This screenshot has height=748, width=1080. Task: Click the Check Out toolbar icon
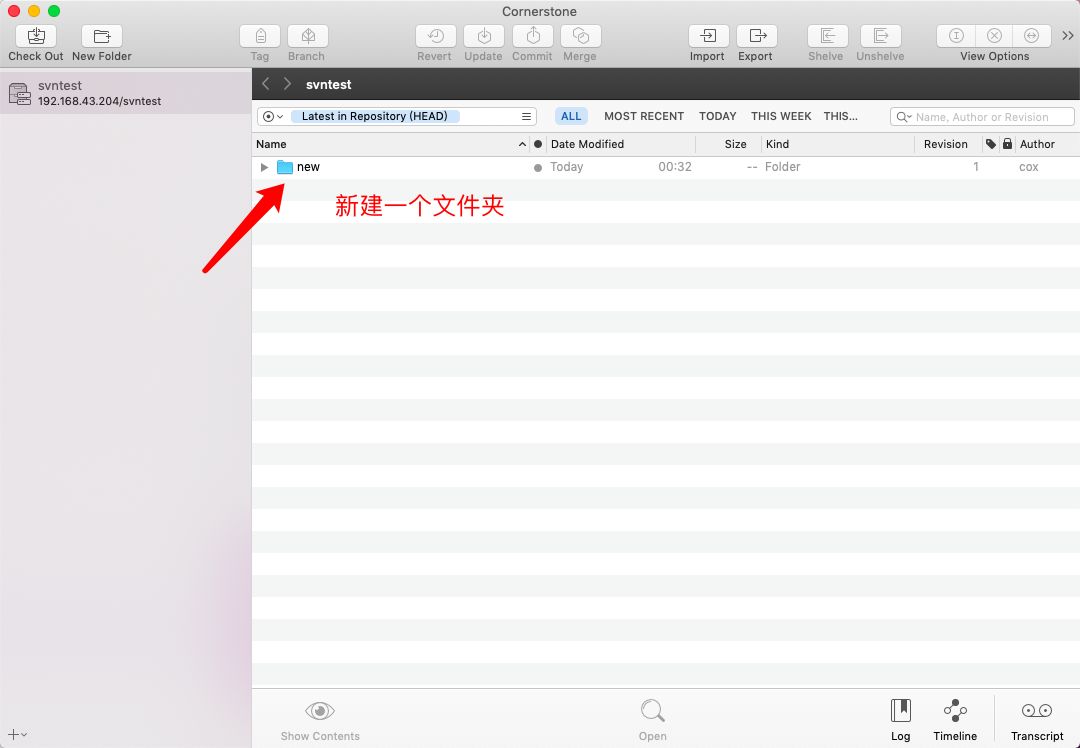[36, 36]
